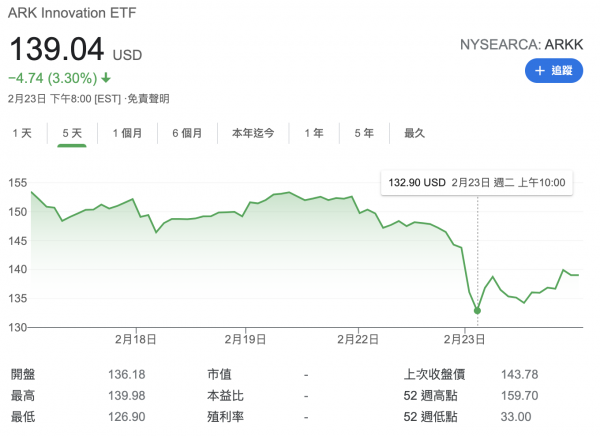Click the NYSEARCA: ARKK ticker label
Viewport: 600px width, 436px height.
tap(522, 45)
